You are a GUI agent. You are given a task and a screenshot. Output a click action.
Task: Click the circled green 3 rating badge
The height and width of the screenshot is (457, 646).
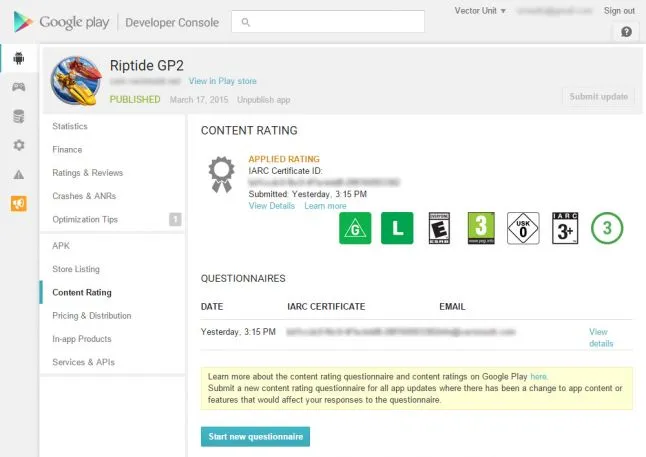(x=607, y=228)
